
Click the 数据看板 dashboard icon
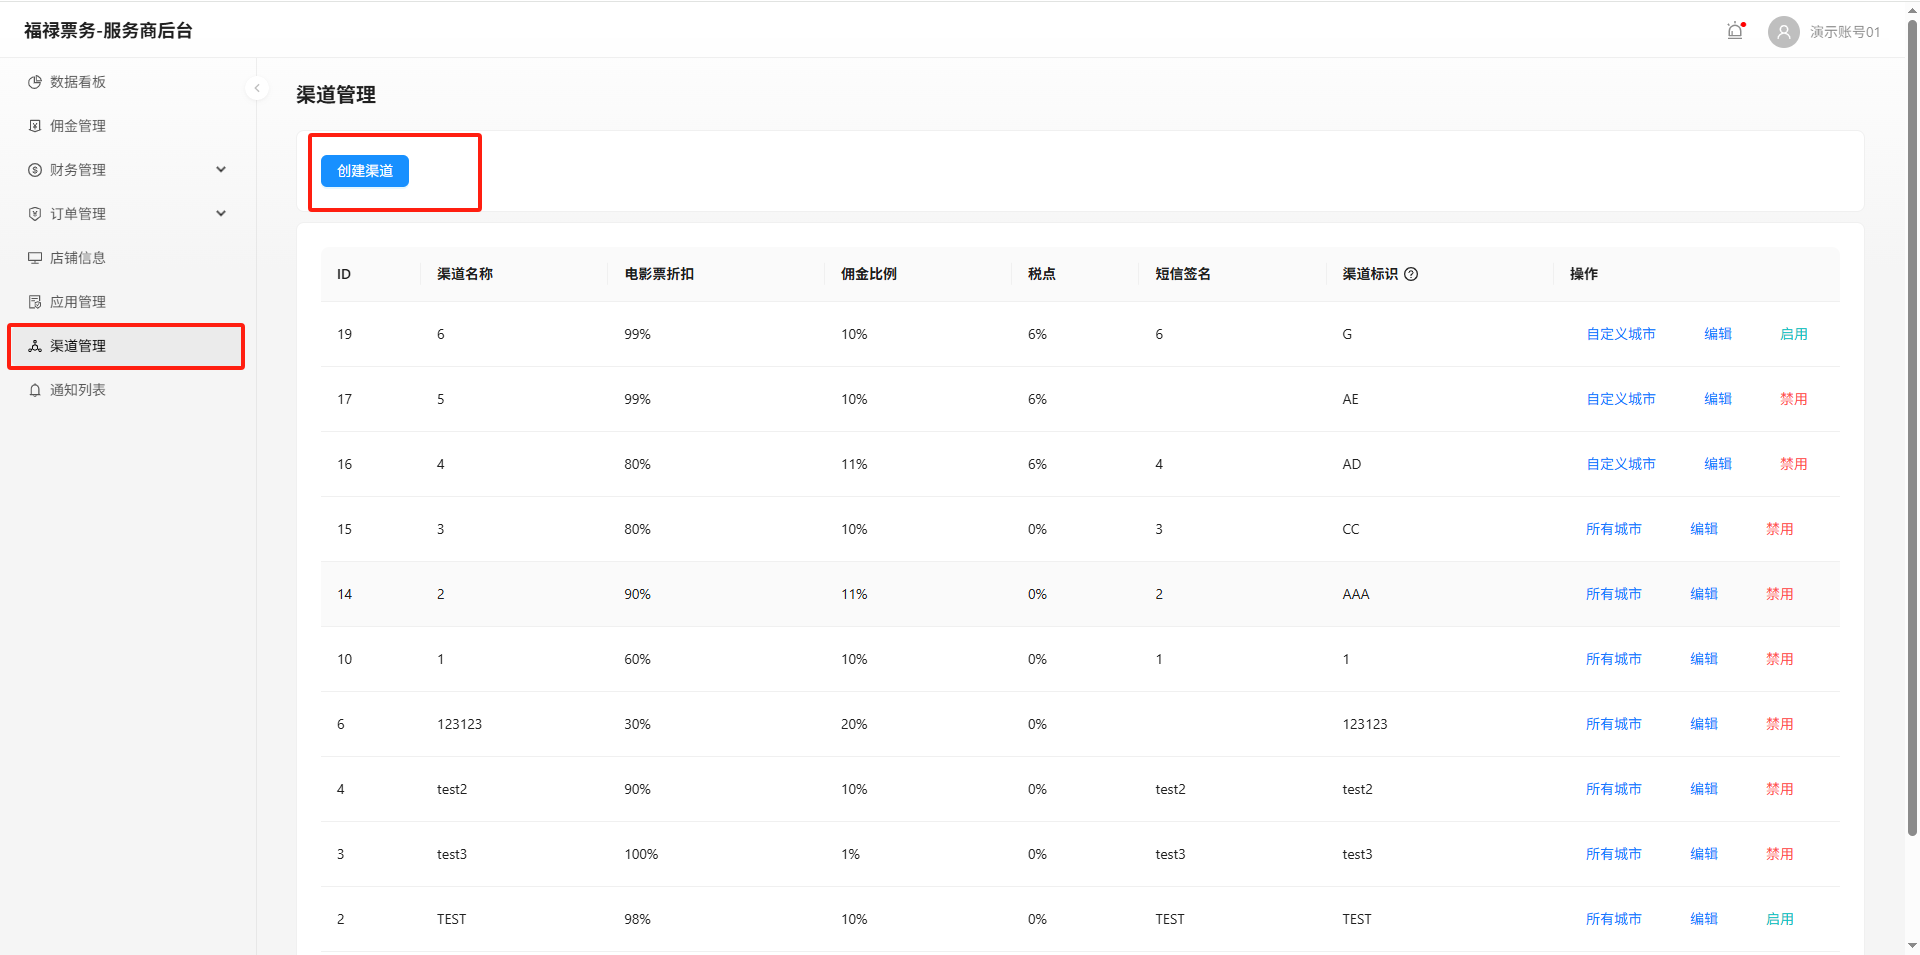[35, 82]
